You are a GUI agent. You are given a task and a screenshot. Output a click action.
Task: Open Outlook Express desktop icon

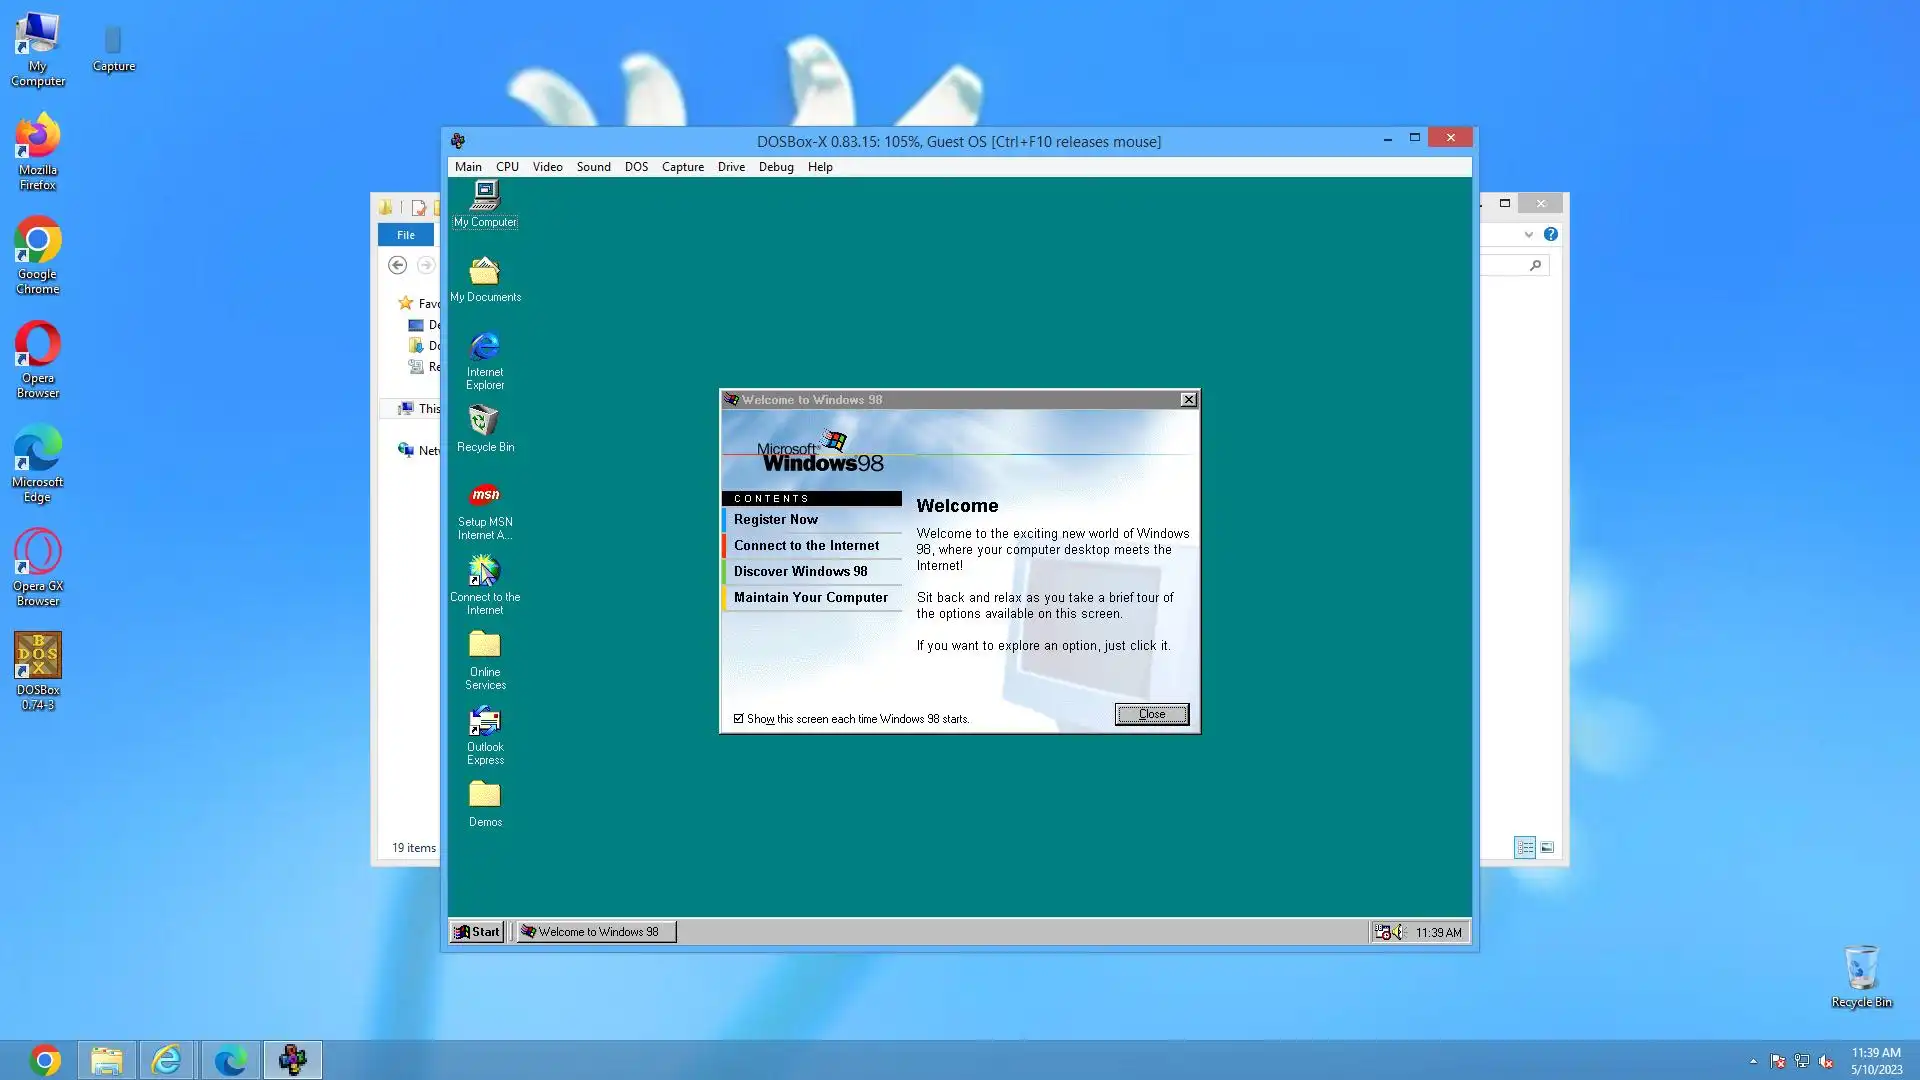(485, 722)
